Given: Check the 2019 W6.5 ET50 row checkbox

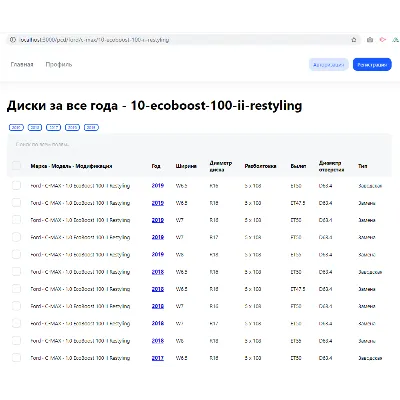Looking at the screenshot, I should (16, 185).
